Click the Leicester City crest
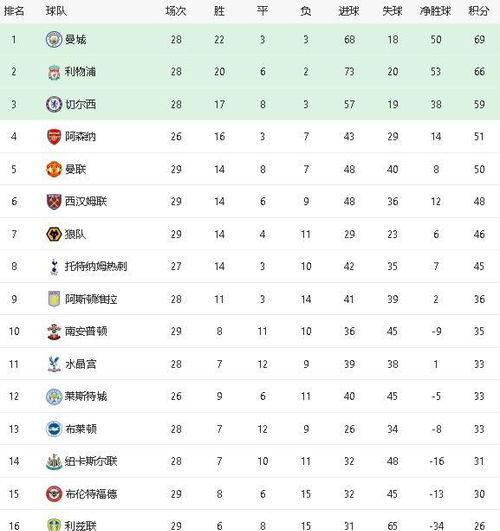 54,396
